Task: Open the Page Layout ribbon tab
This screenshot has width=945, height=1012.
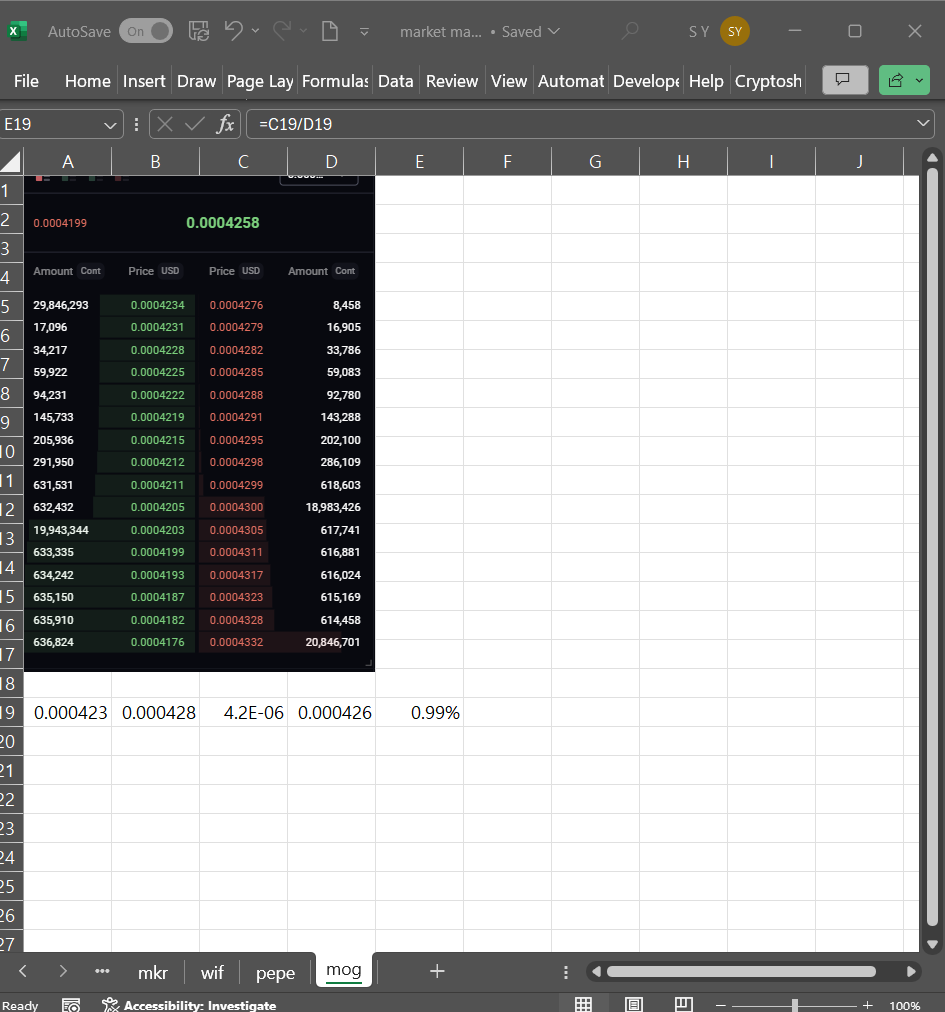Action: (x=260, y=81)
